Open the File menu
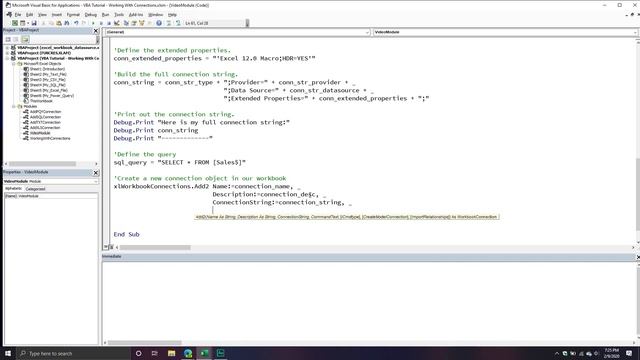This screenshot has width=640, height=360. pos(18,15)
